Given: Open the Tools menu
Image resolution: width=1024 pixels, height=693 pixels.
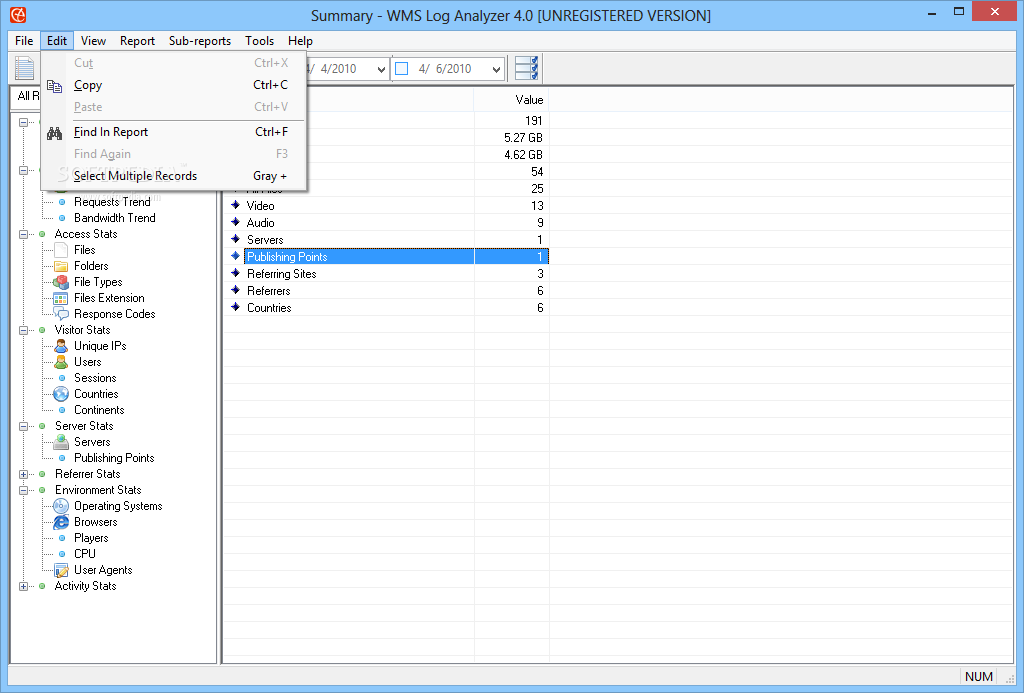Looking at the screenshot, I should (x=259, y=40).
